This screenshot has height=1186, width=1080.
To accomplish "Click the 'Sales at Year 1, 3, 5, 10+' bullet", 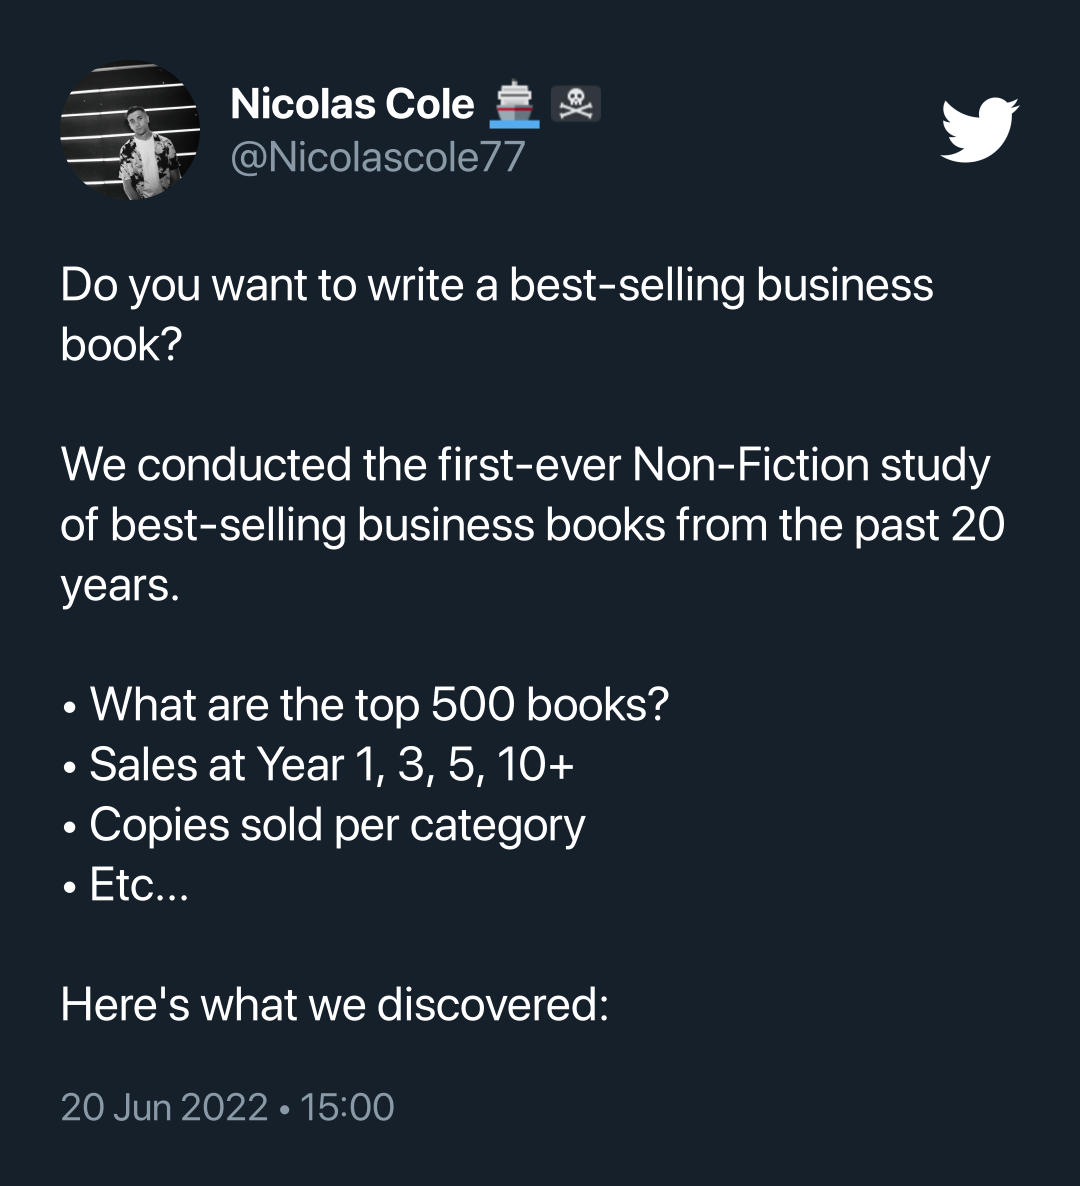I will point(332,765).
